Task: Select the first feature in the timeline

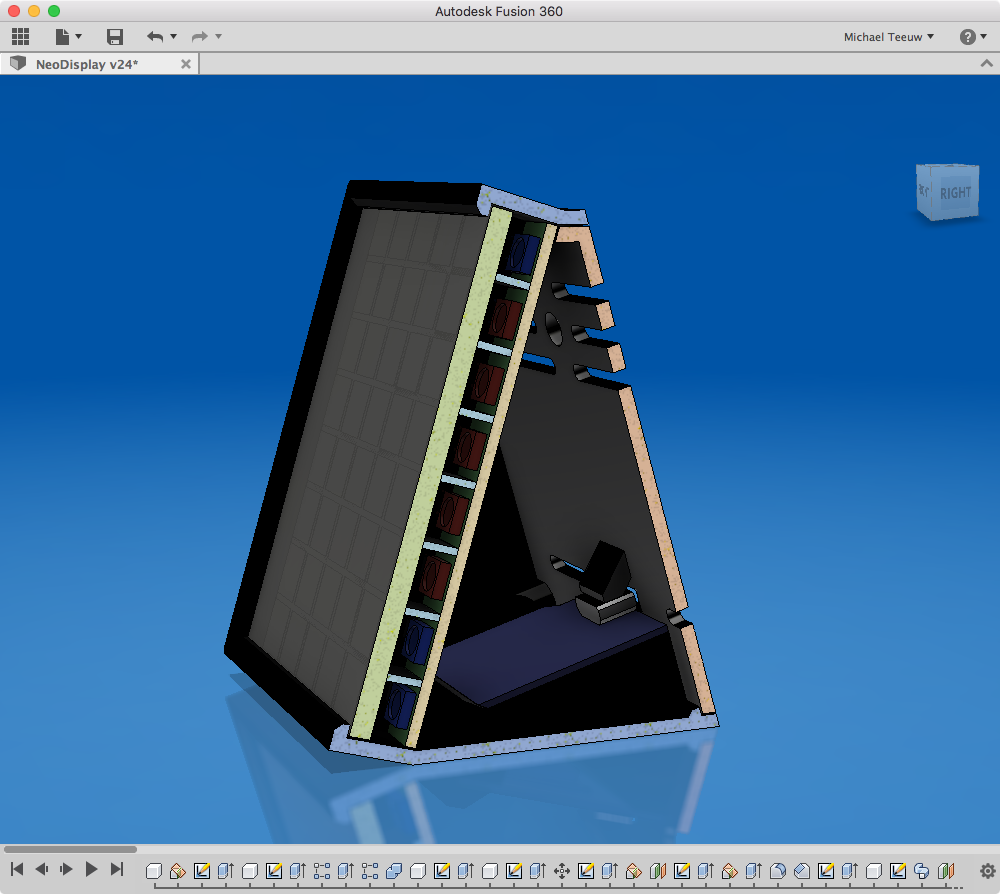Action: [154, 871]
